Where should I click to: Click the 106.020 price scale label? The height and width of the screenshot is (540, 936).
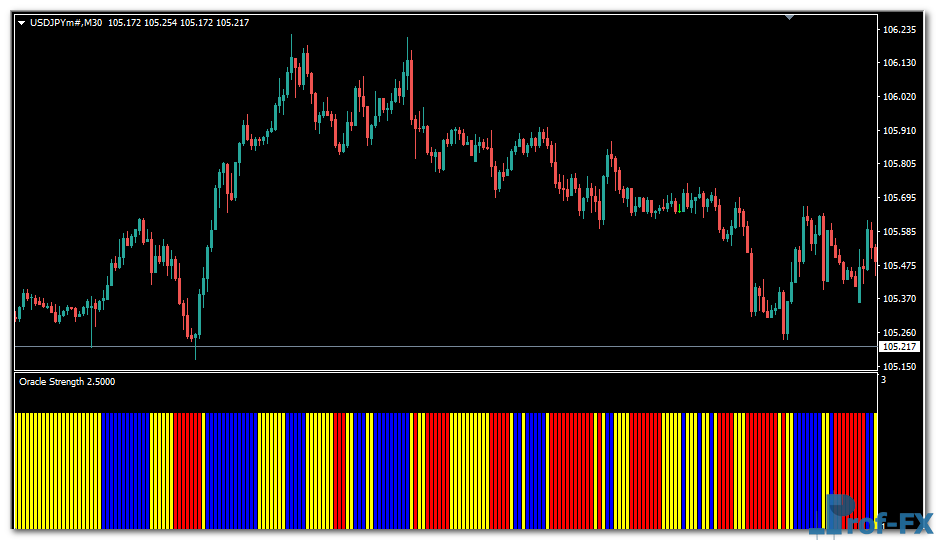point(900,97)
